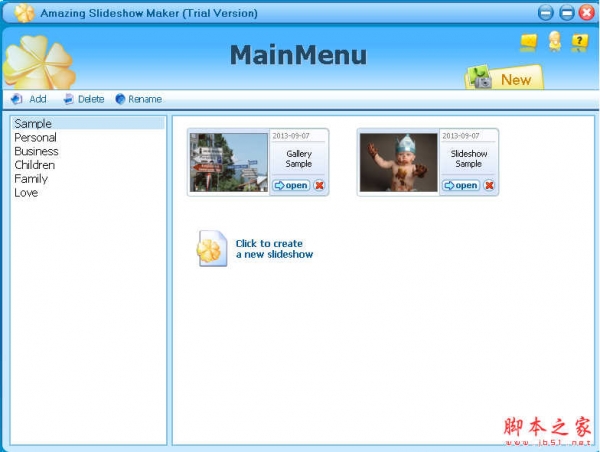Click the 2013-09-07 date on Gallery Sample
Viewport: 600px width, 452px height.
click(x=291, y=136)
